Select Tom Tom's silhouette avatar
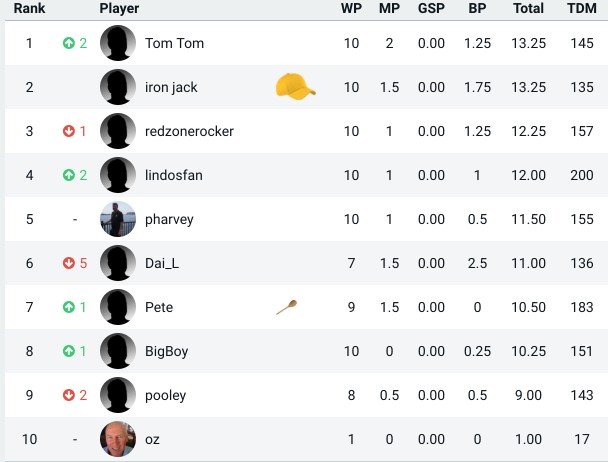 click(118, 43)
